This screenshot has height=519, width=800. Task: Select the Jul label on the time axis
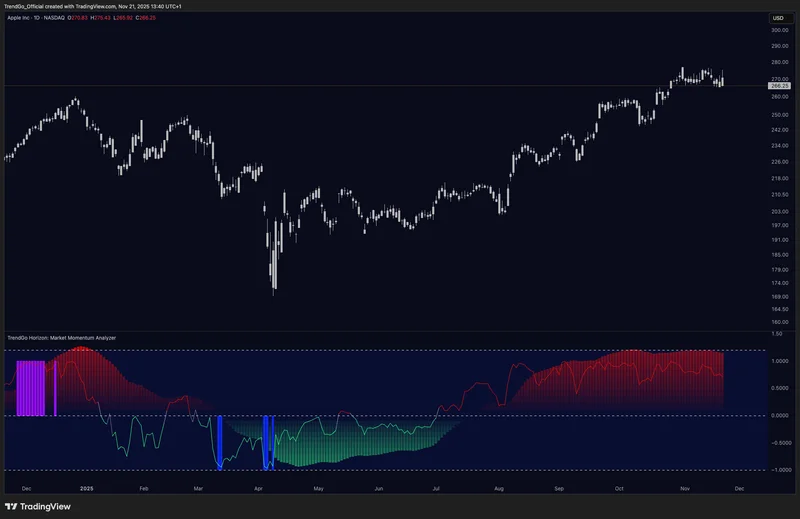pyautogui.click(x=436, y=488)
